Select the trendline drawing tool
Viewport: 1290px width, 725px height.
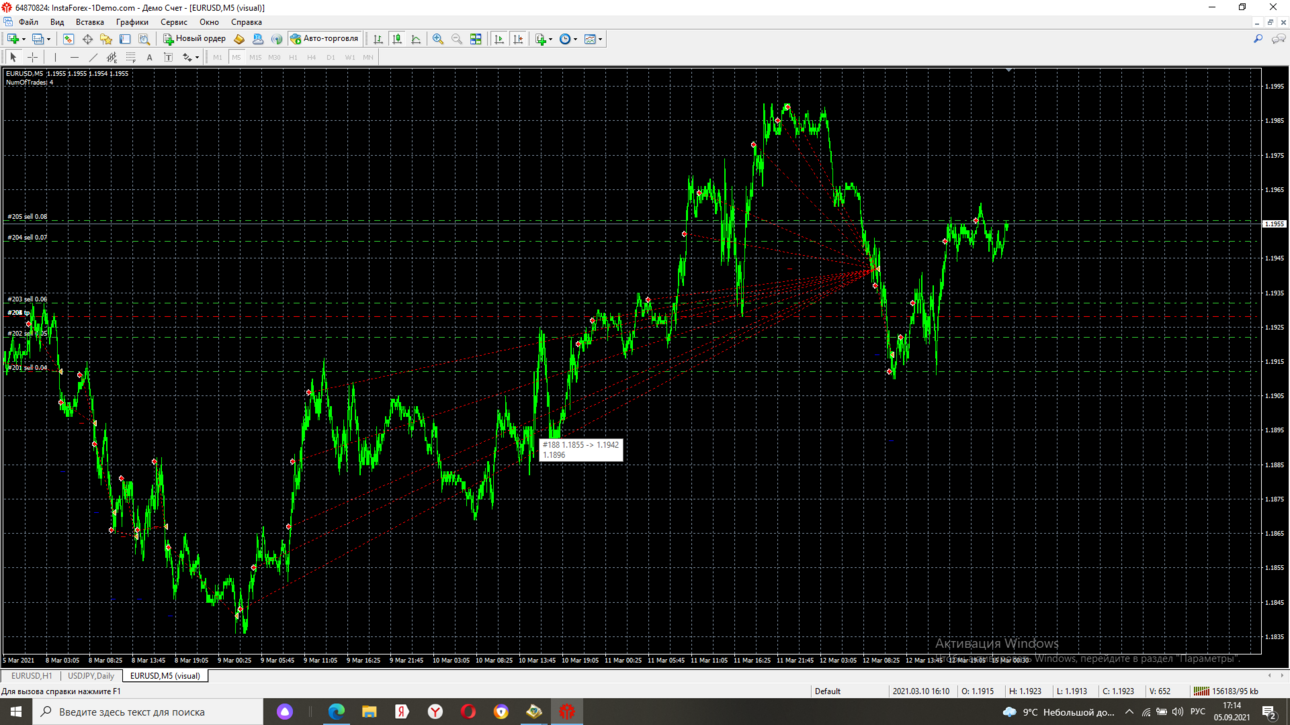93,57
